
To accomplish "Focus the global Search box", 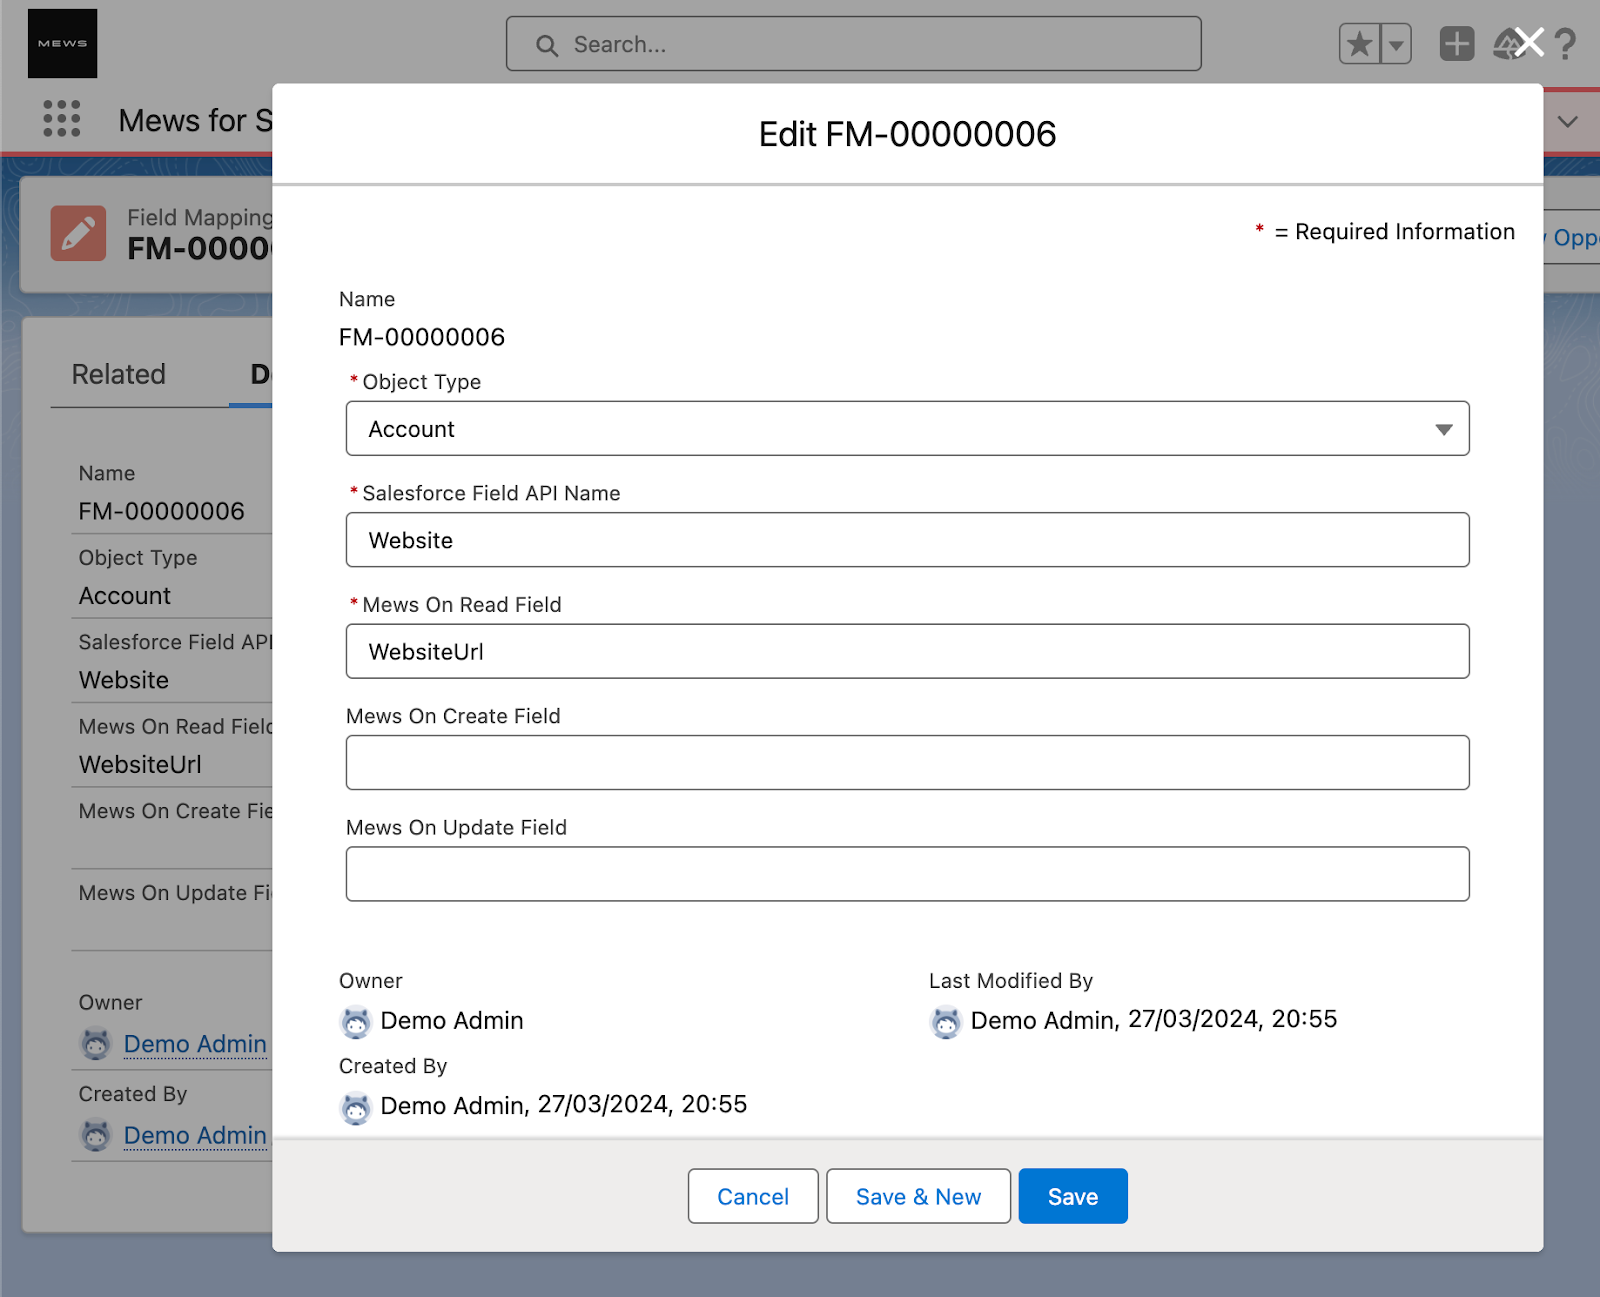I will tap(853, 44).
